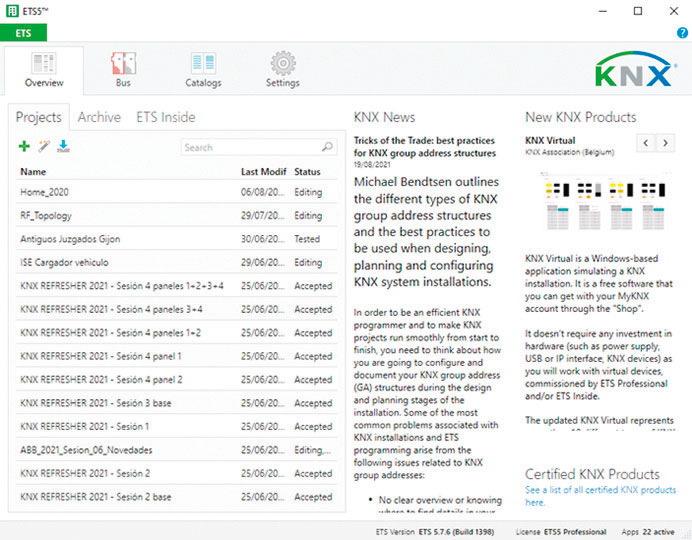Click the KNX Virtual product thumbnail
This screenshot has height=540, width=692.
tap(604, 202)
